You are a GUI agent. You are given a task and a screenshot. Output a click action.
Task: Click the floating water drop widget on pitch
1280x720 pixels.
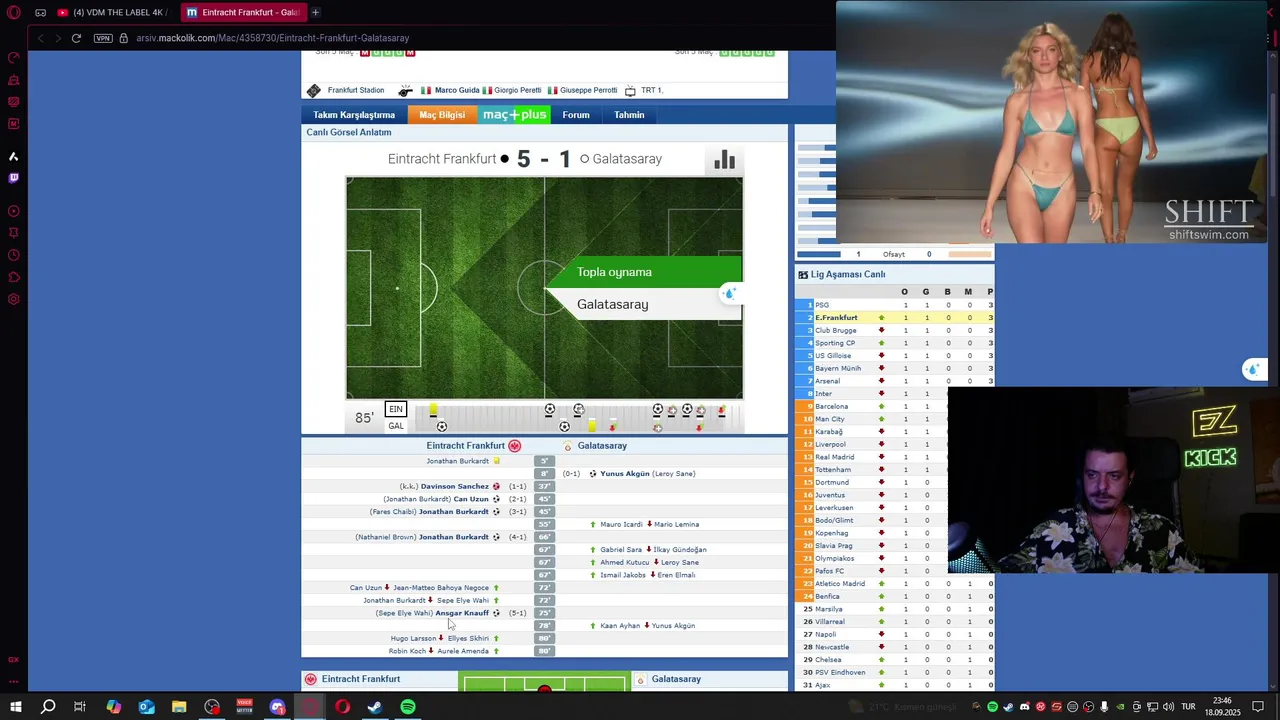(729, 293)
